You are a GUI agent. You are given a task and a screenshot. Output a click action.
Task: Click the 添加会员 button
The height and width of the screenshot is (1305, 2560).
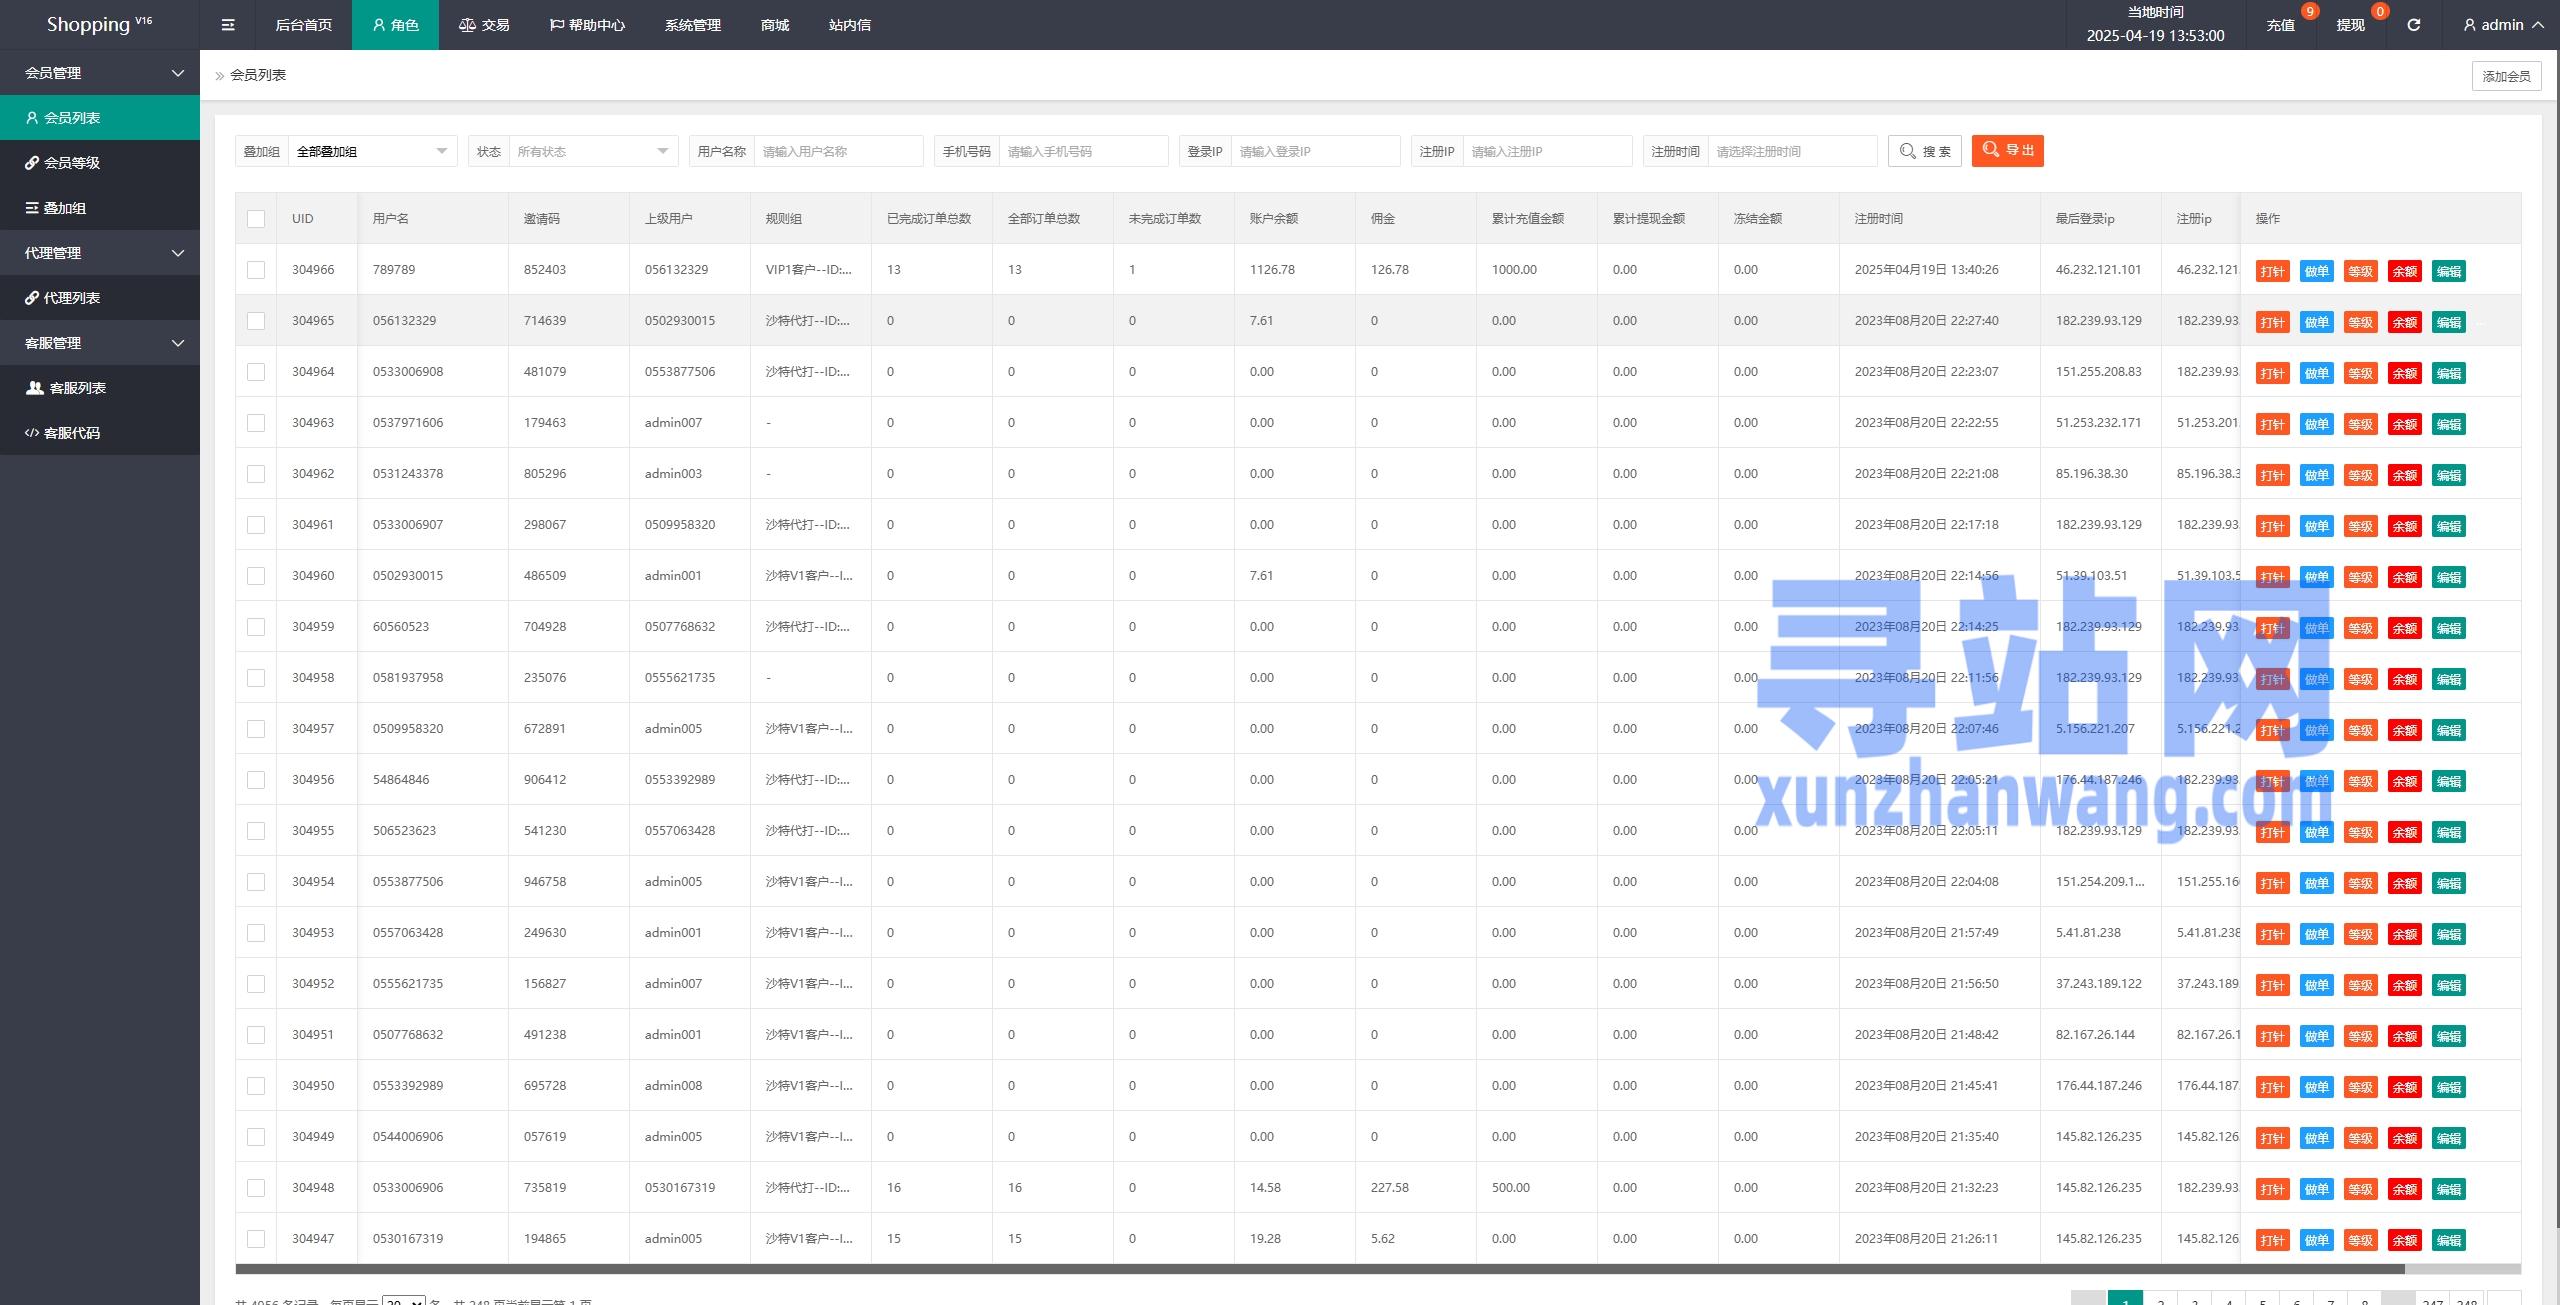2506,76
